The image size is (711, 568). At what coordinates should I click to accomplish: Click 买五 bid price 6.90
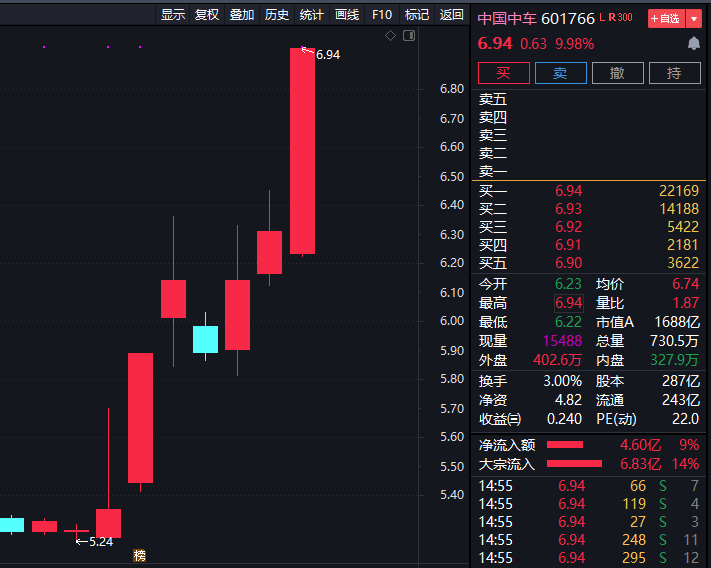569,263
